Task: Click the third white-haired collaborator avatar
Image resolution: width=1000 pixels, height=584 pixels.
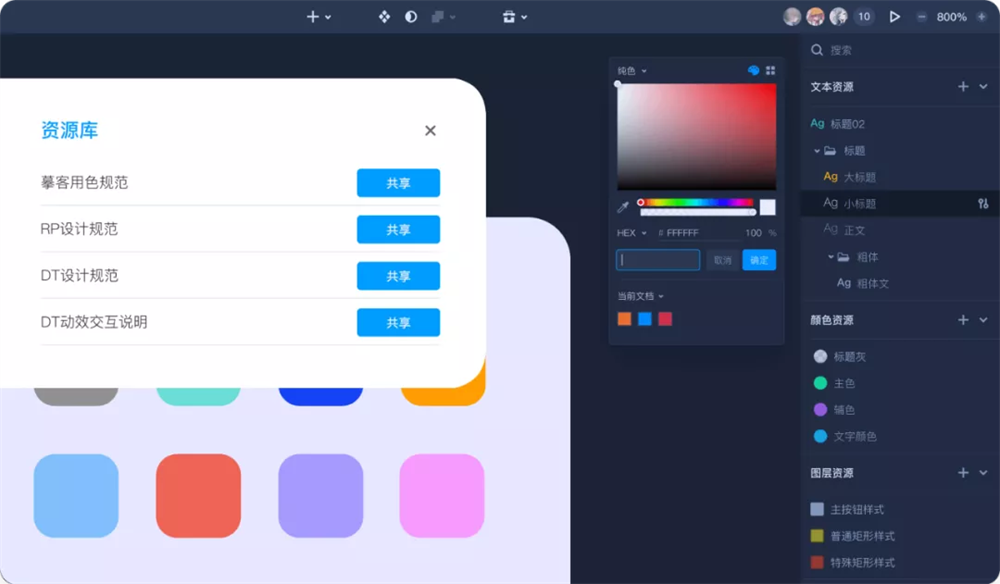Action: tap(838, 17)
